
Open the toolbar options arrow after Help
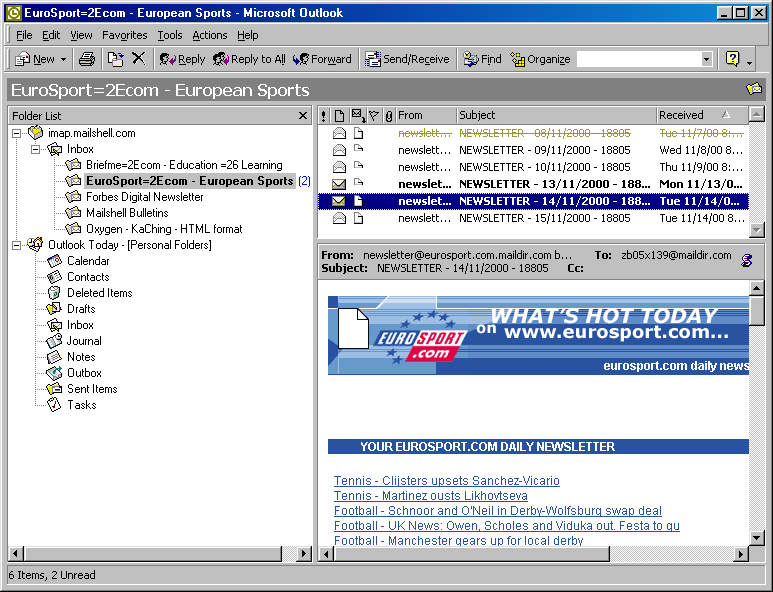pos(749,63)
